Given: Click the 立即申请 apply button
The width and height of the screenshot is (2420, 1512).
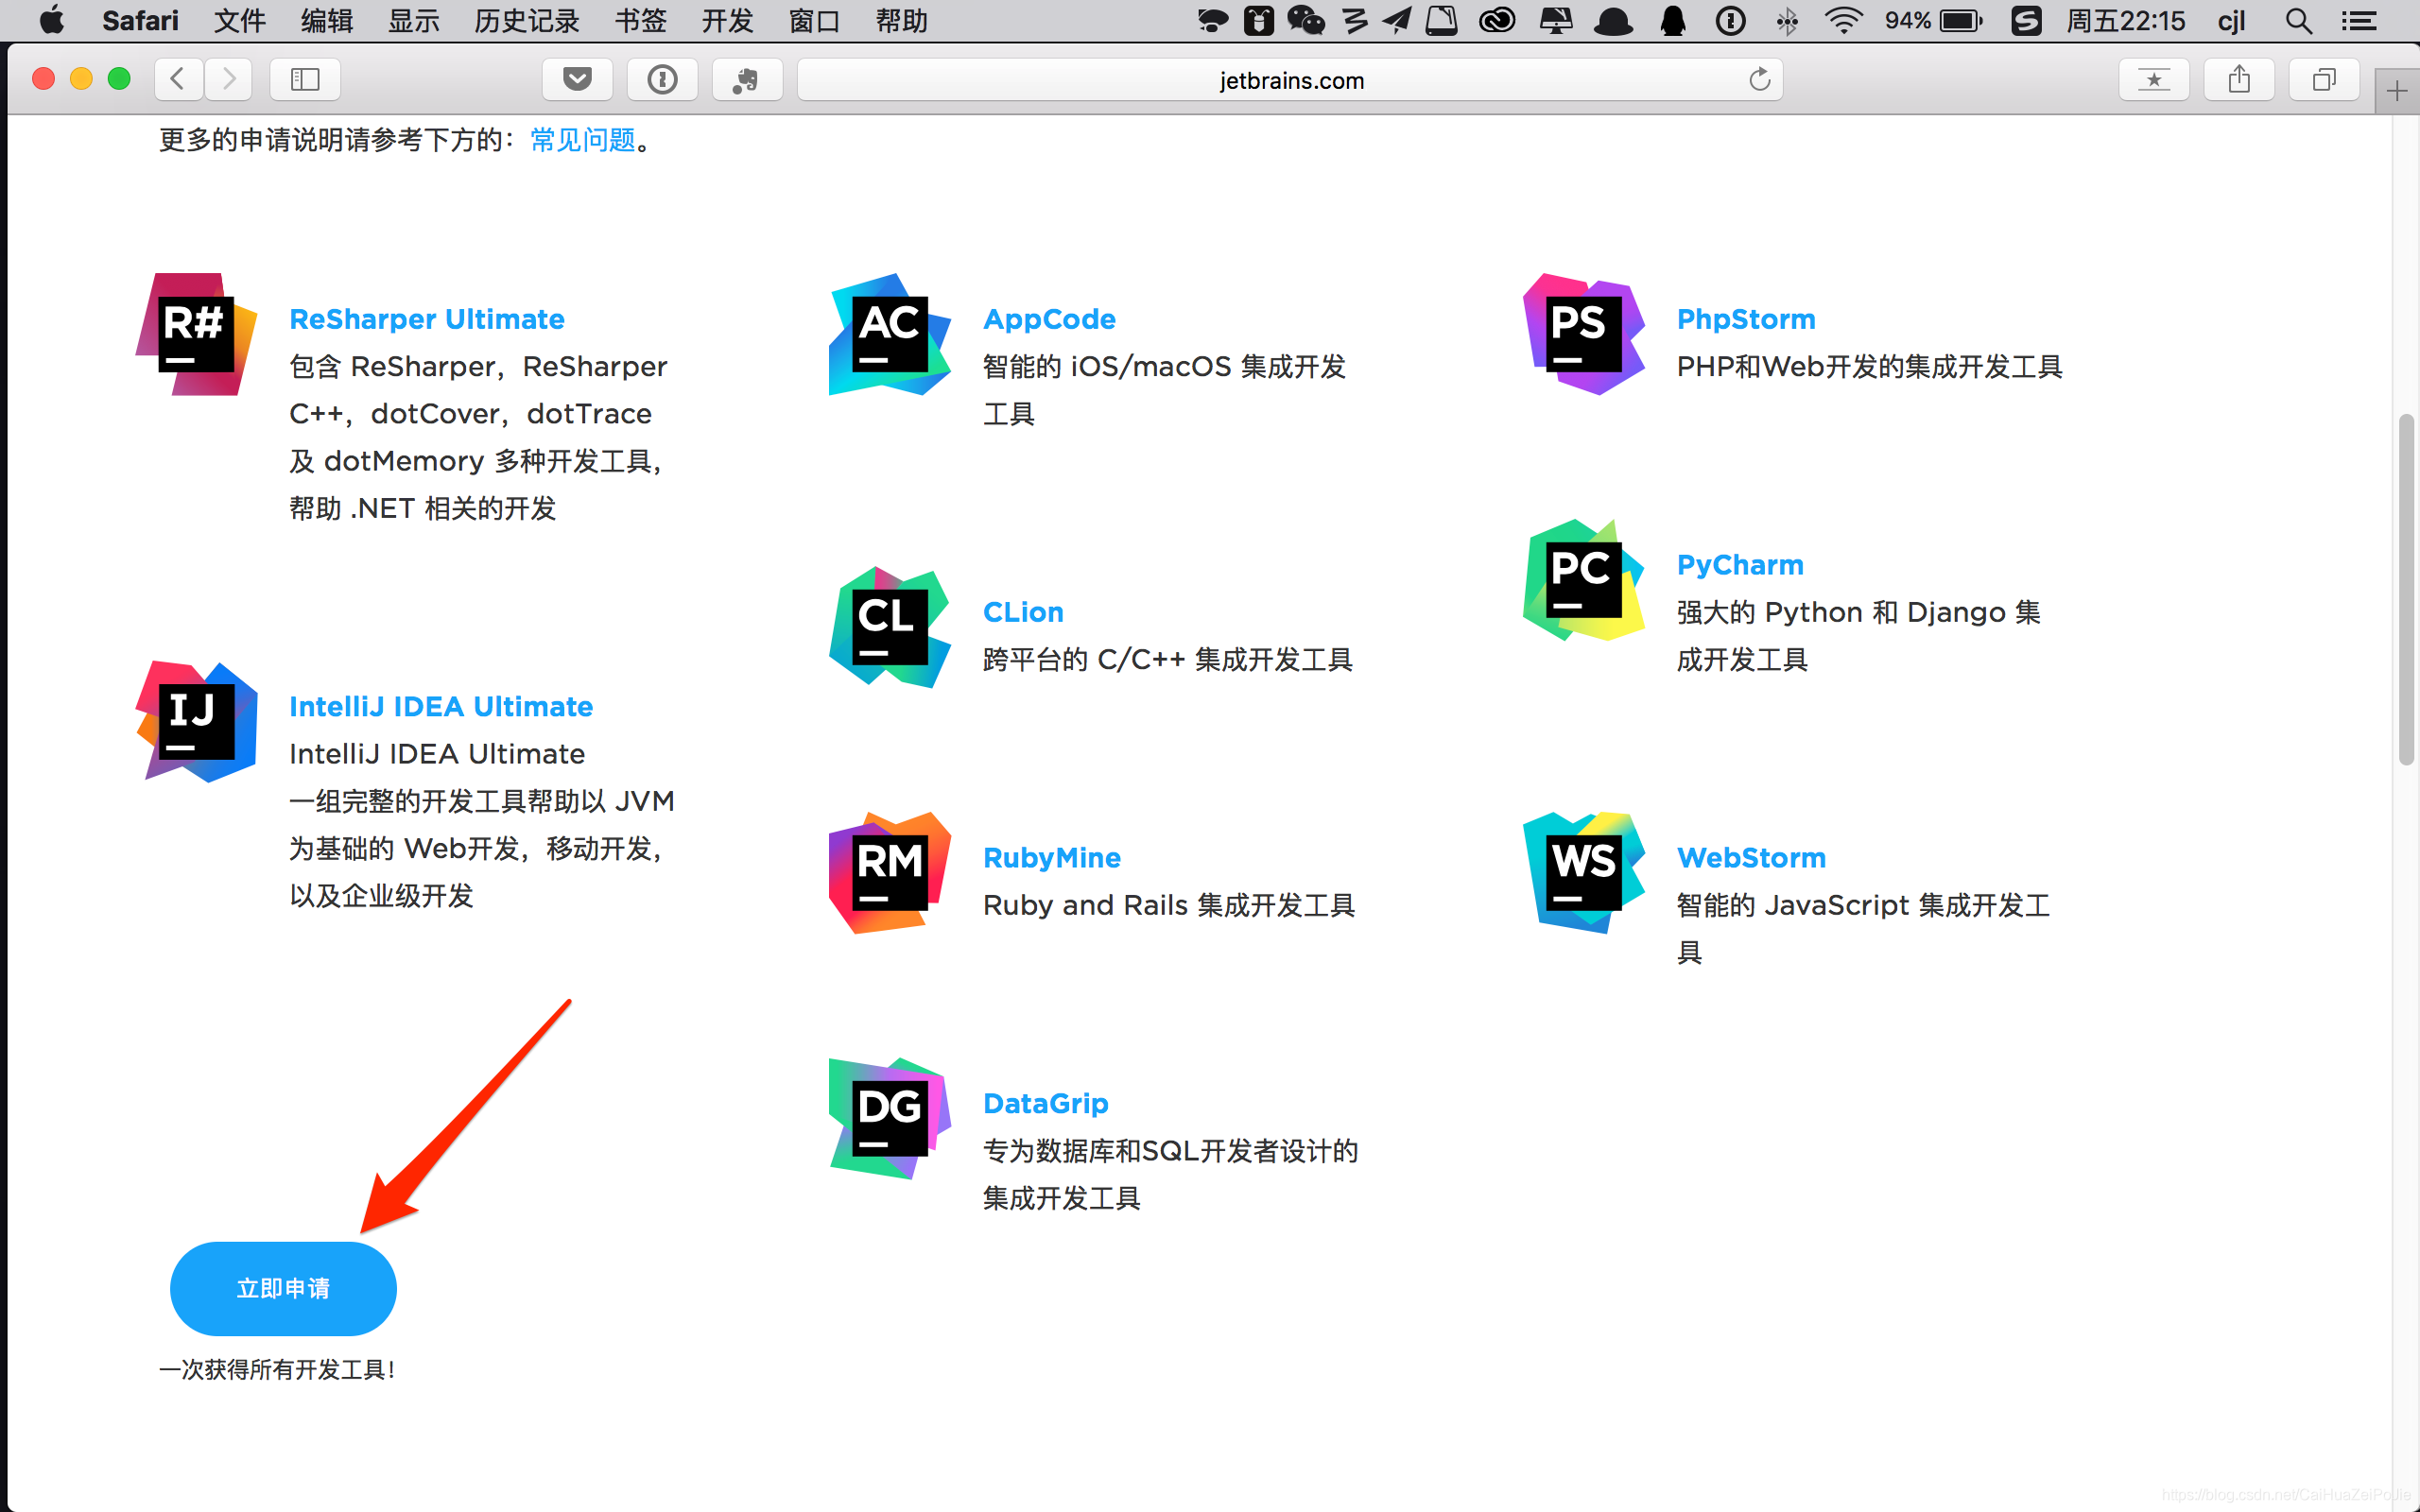Looking at the screenshot, I should [x=283, y=1288].
